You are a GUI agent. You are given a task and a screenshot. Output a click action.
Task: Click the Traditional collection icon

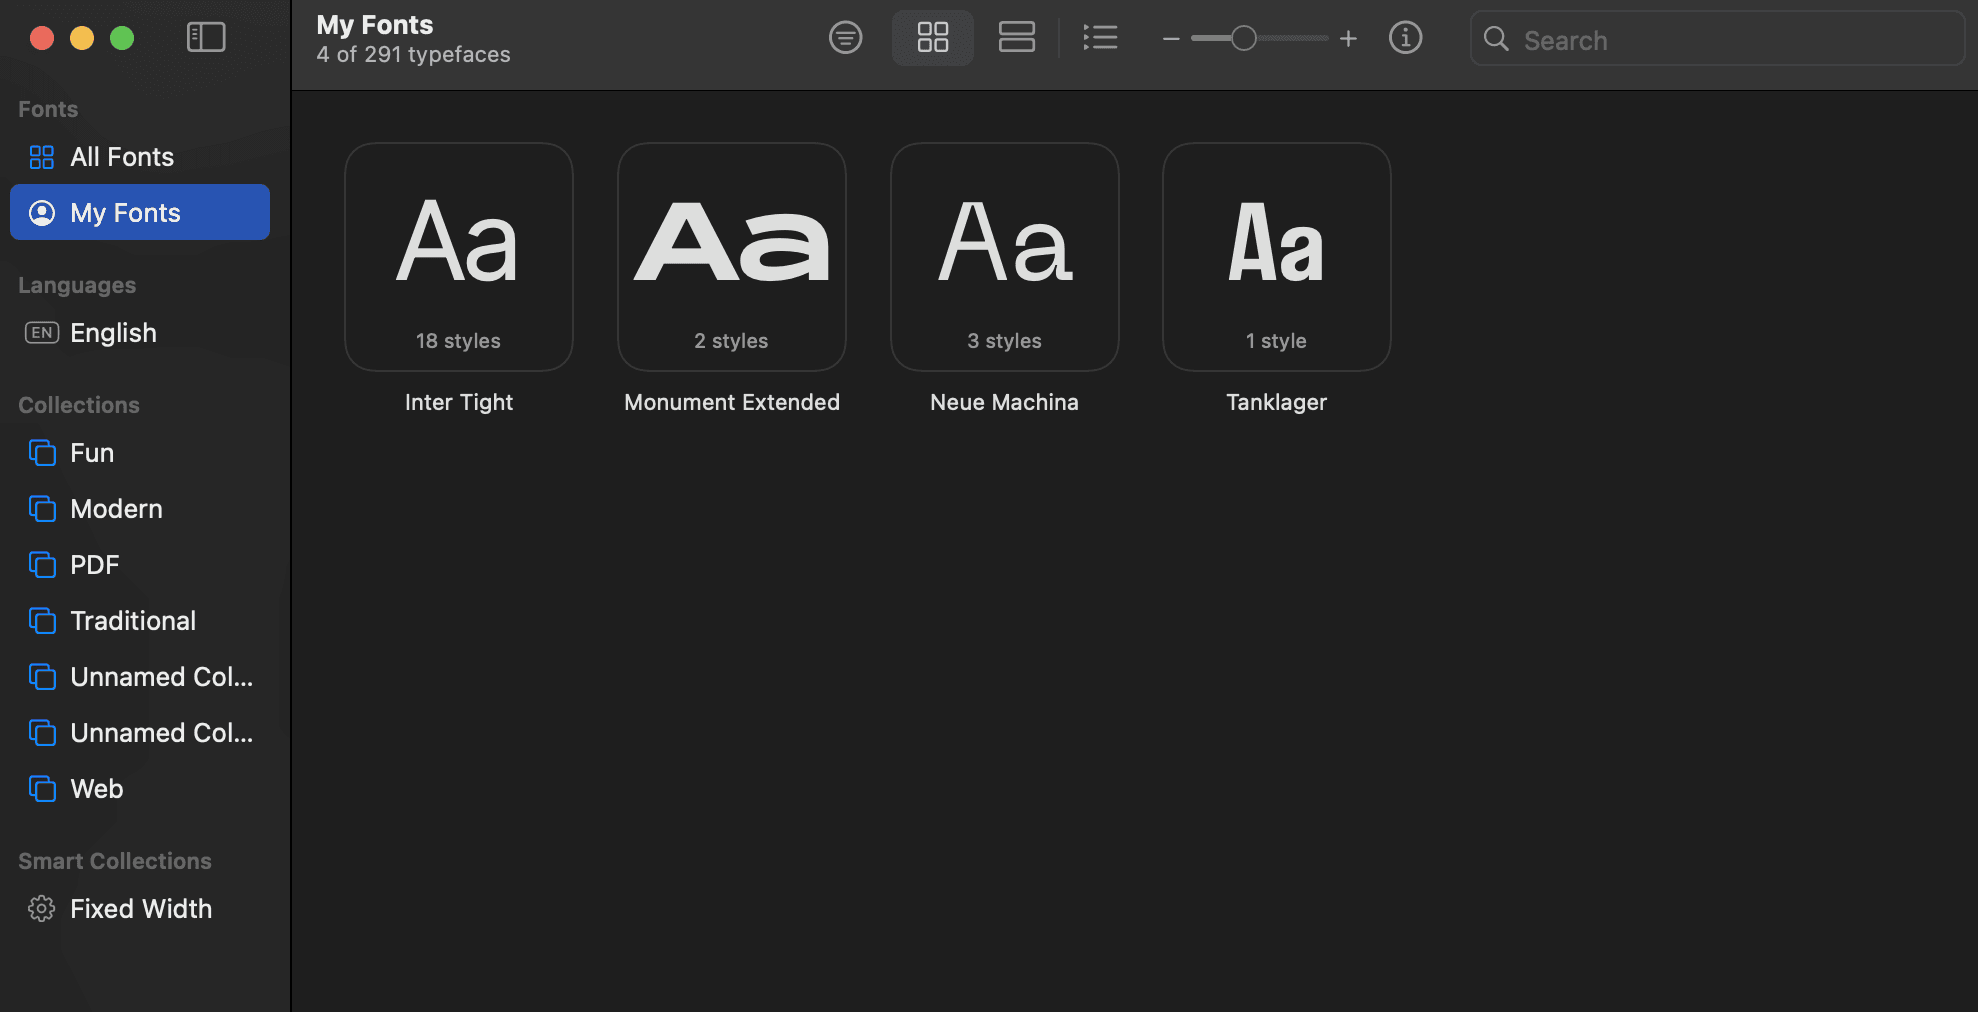tap(42, 621)
